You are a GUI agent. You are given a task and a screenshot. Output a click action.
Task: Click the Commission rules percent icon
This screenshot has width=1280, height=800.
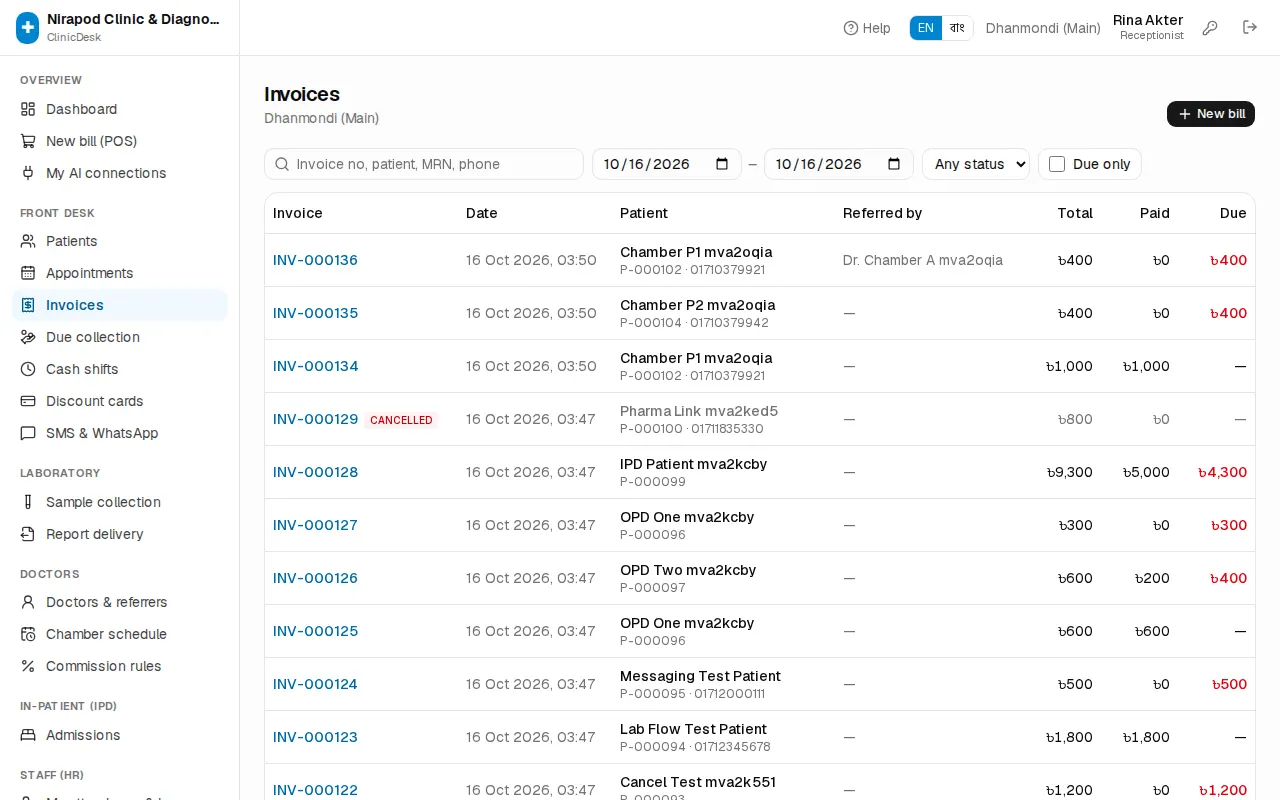(x=28, y=666)
